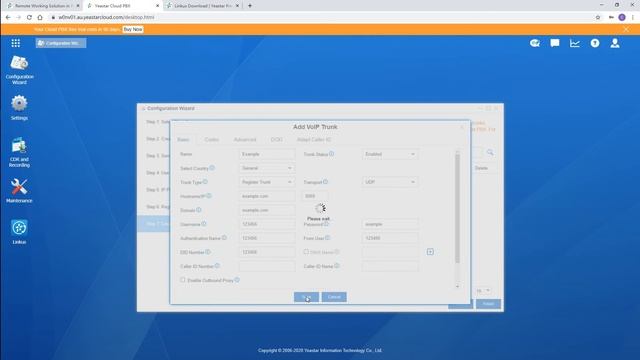Click the dialog vertical scrollbar
This screenshot has width=640, height=360.
point(458,208)
